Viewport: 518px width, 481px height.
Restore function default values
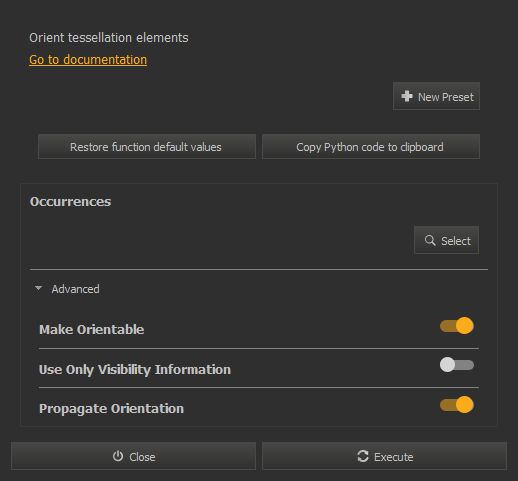147,147
